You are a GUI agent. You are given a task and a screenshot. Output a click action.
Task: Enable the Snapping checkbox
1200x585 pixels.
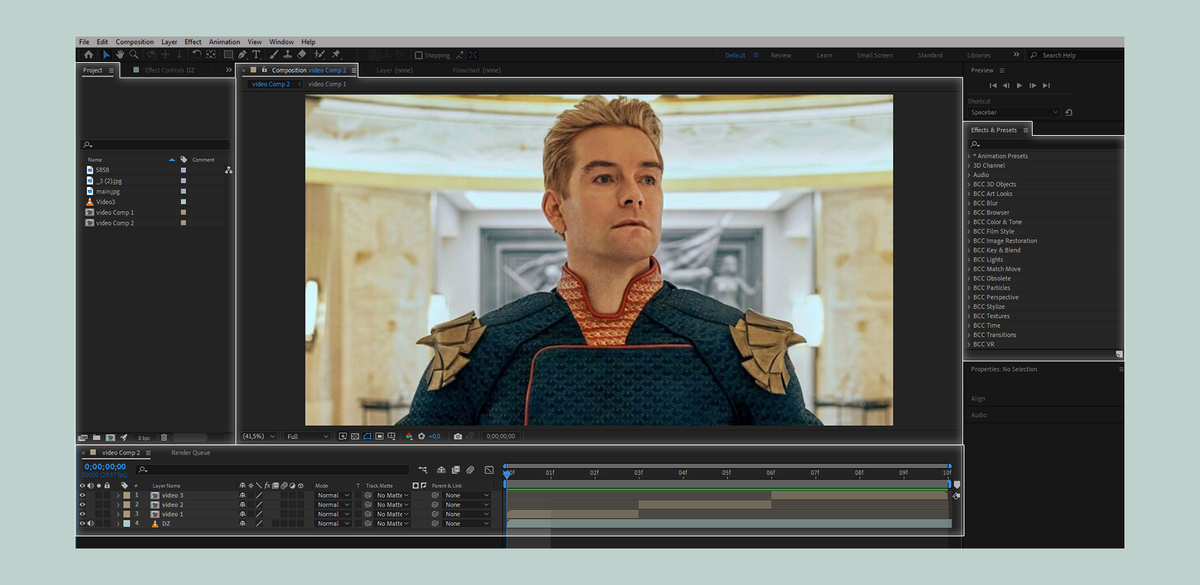tap(418, 55)
